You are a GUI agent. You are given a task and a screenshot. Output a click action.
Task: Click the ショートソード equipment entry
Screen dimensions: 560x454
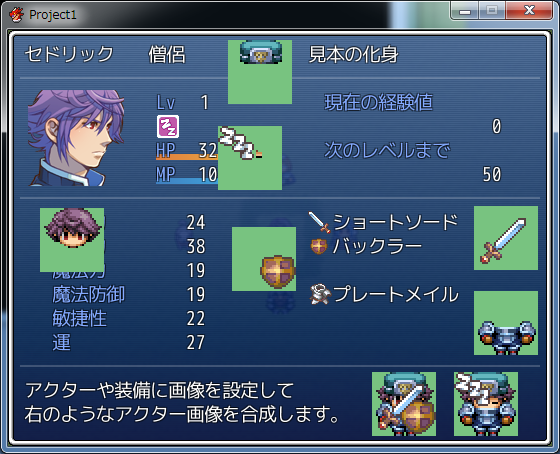tap(383, 222)
